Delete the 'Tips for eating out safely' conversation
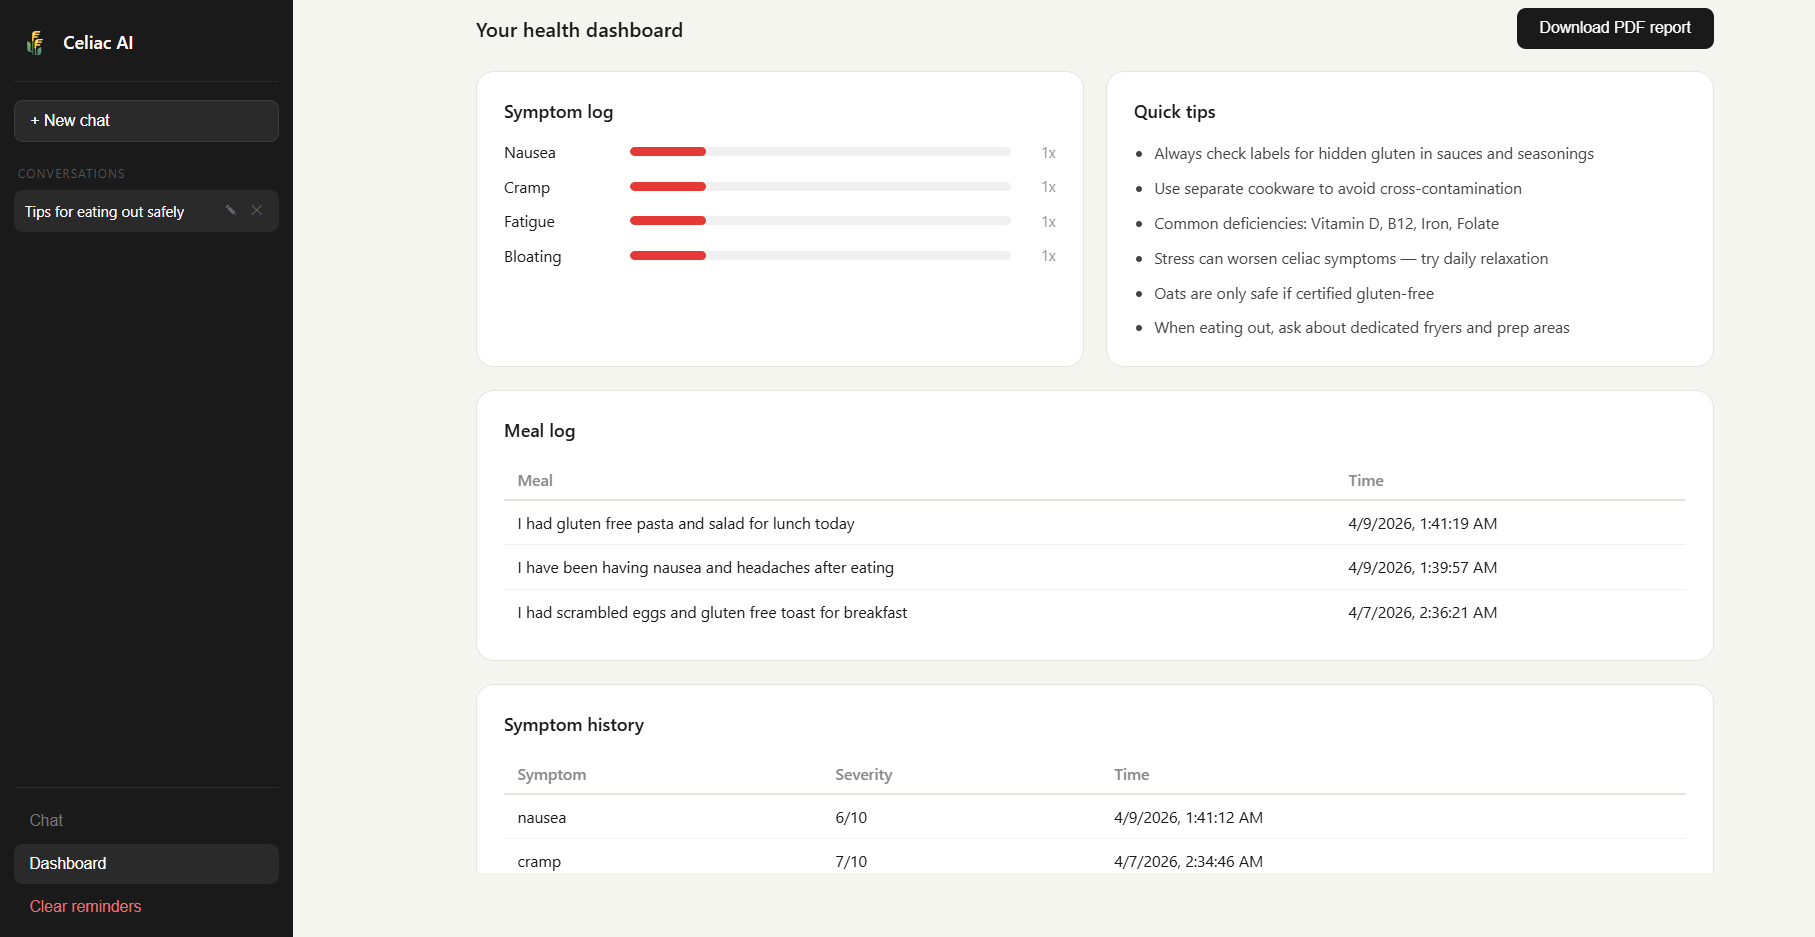The width and height of the screenshot is (1815, 937). [257, 210]
